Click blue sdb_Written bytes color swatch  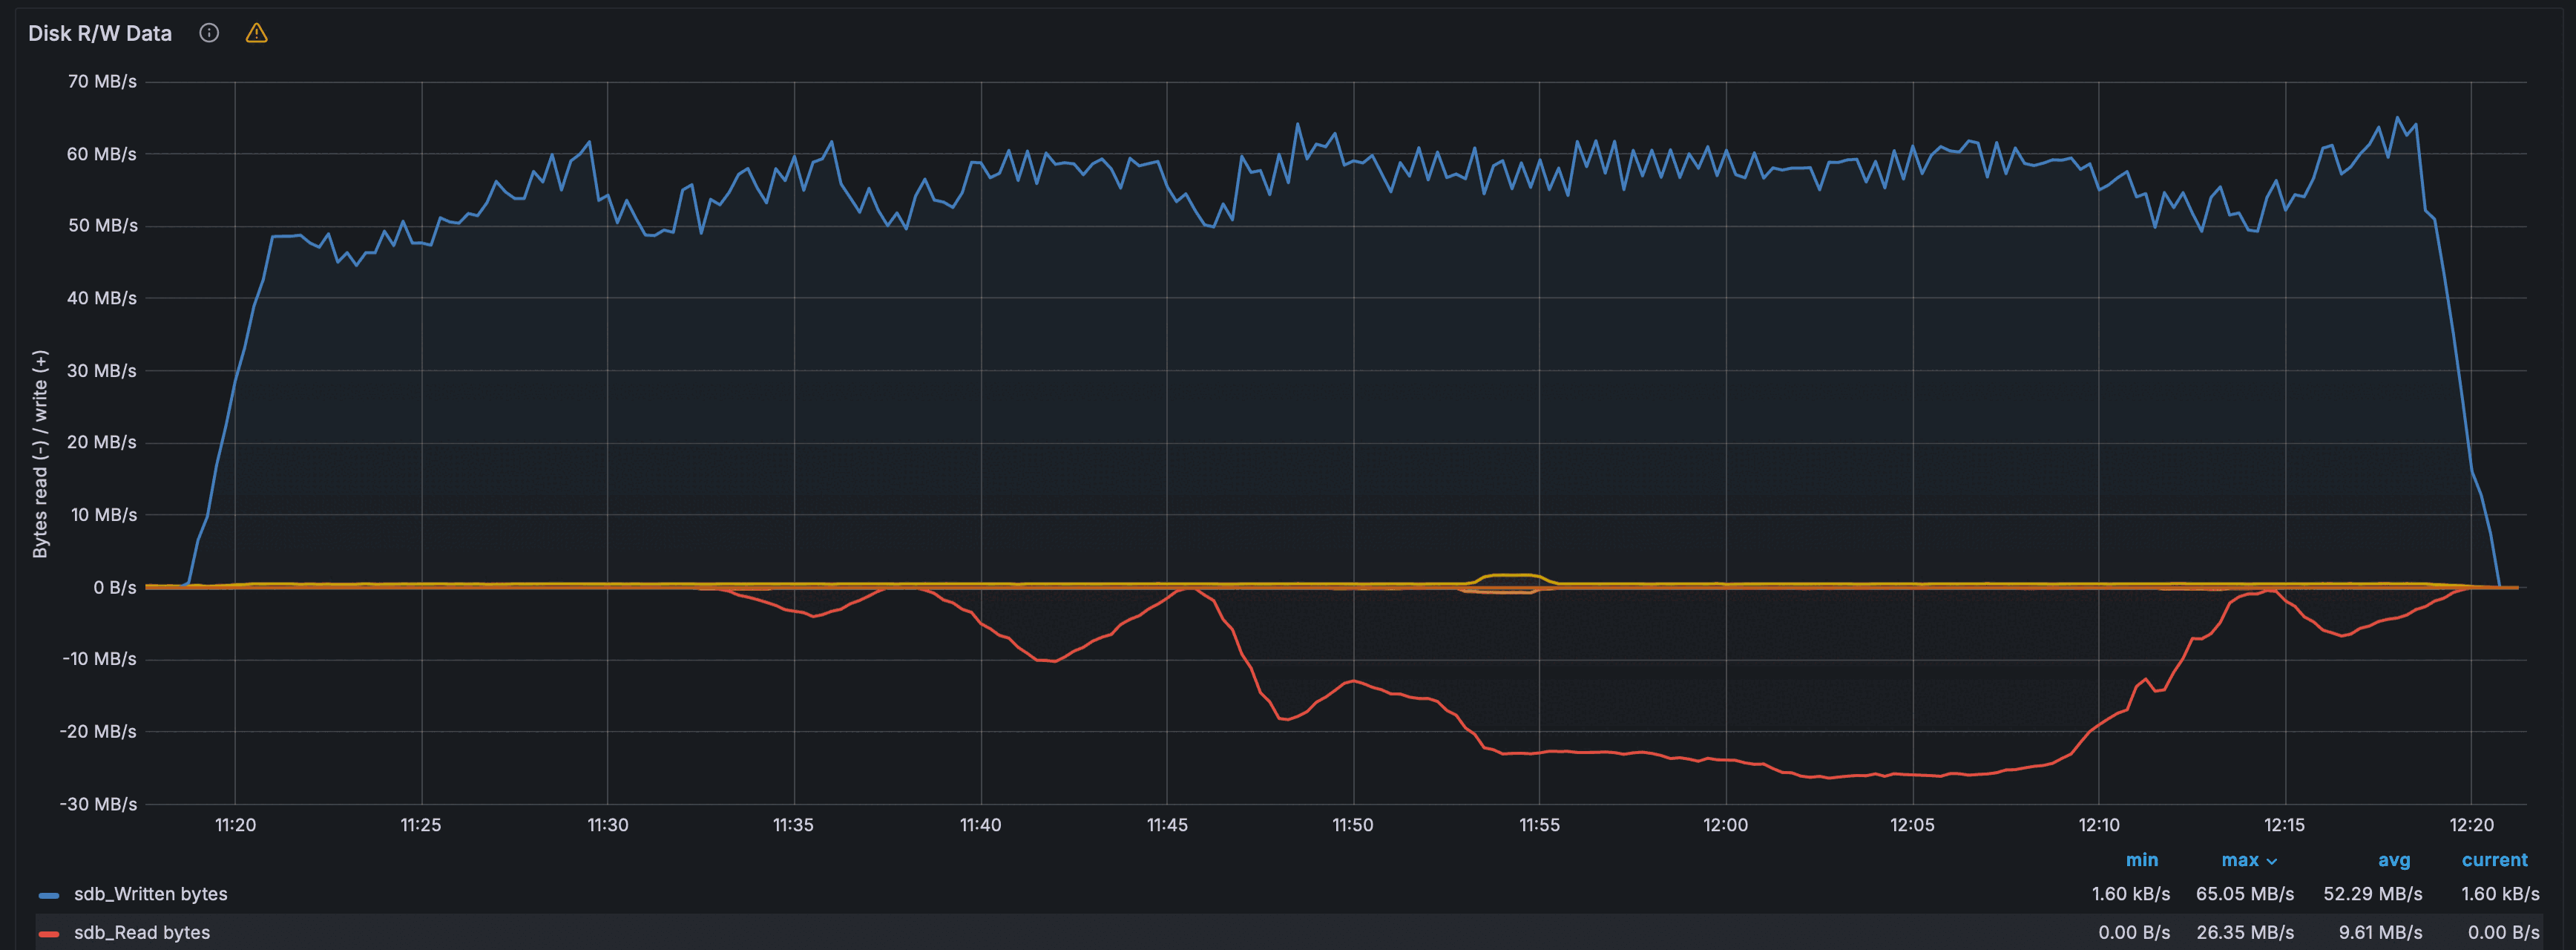(x=48, y=895)
